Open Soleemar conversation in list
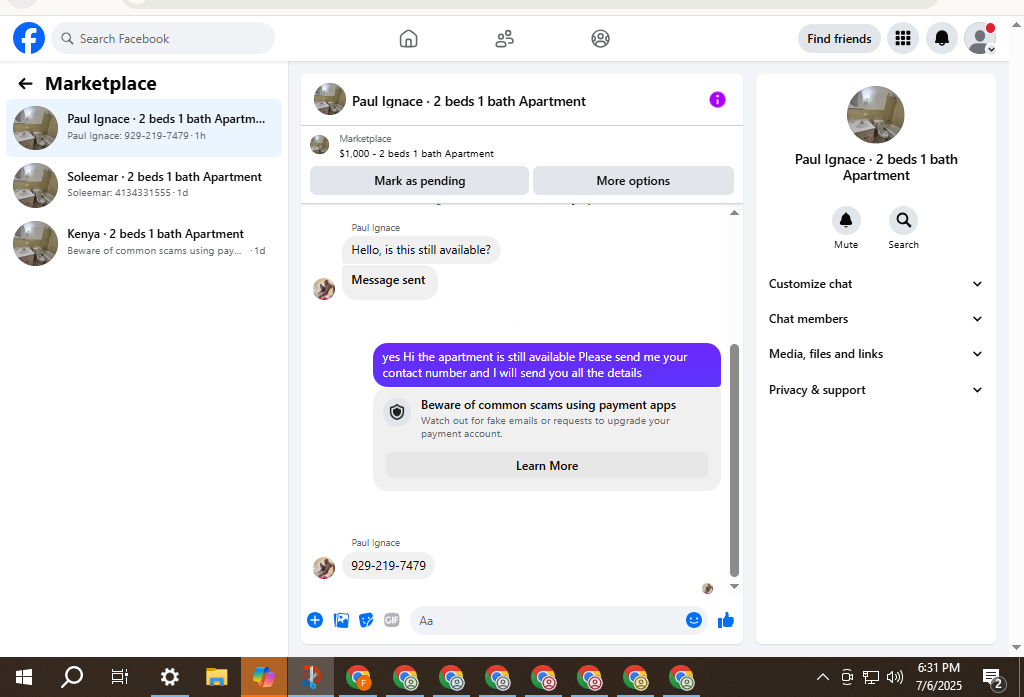The width and height of the screenshot is (1024, 697). click(x=144, y=185)
